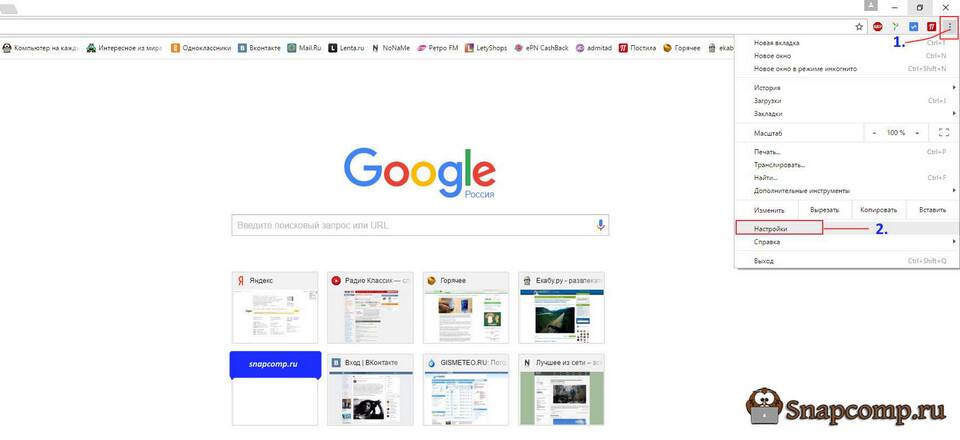
Task: Open Настройки menu item
Action: point(847,228)
